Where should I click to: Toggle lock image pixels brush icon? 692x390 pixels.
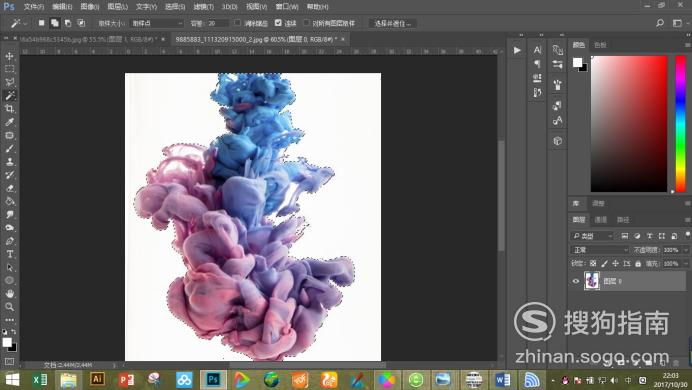point(604,263)
